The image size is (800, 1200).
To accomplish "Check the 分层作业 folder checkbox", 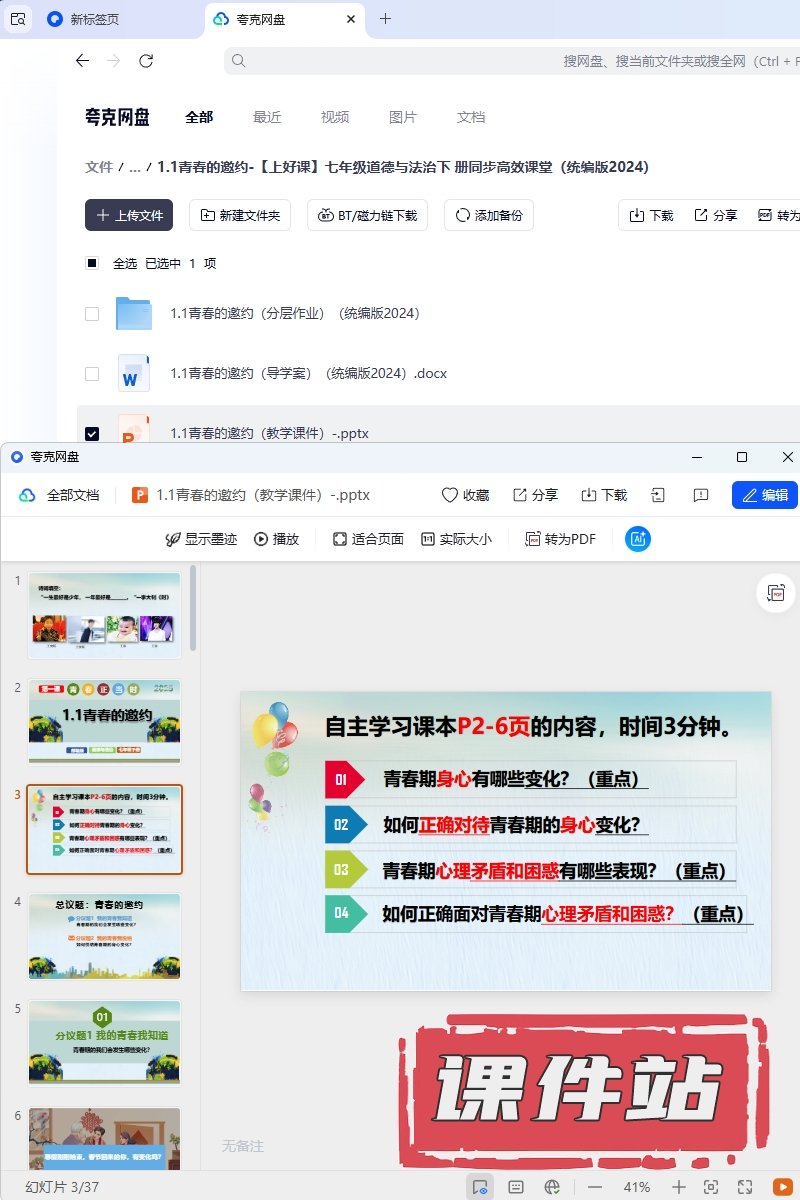I will point(92,313).
